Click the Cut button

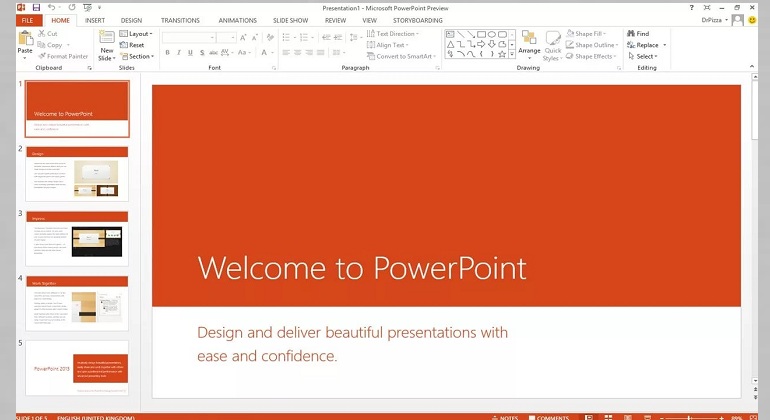click(x=48, y=33)
